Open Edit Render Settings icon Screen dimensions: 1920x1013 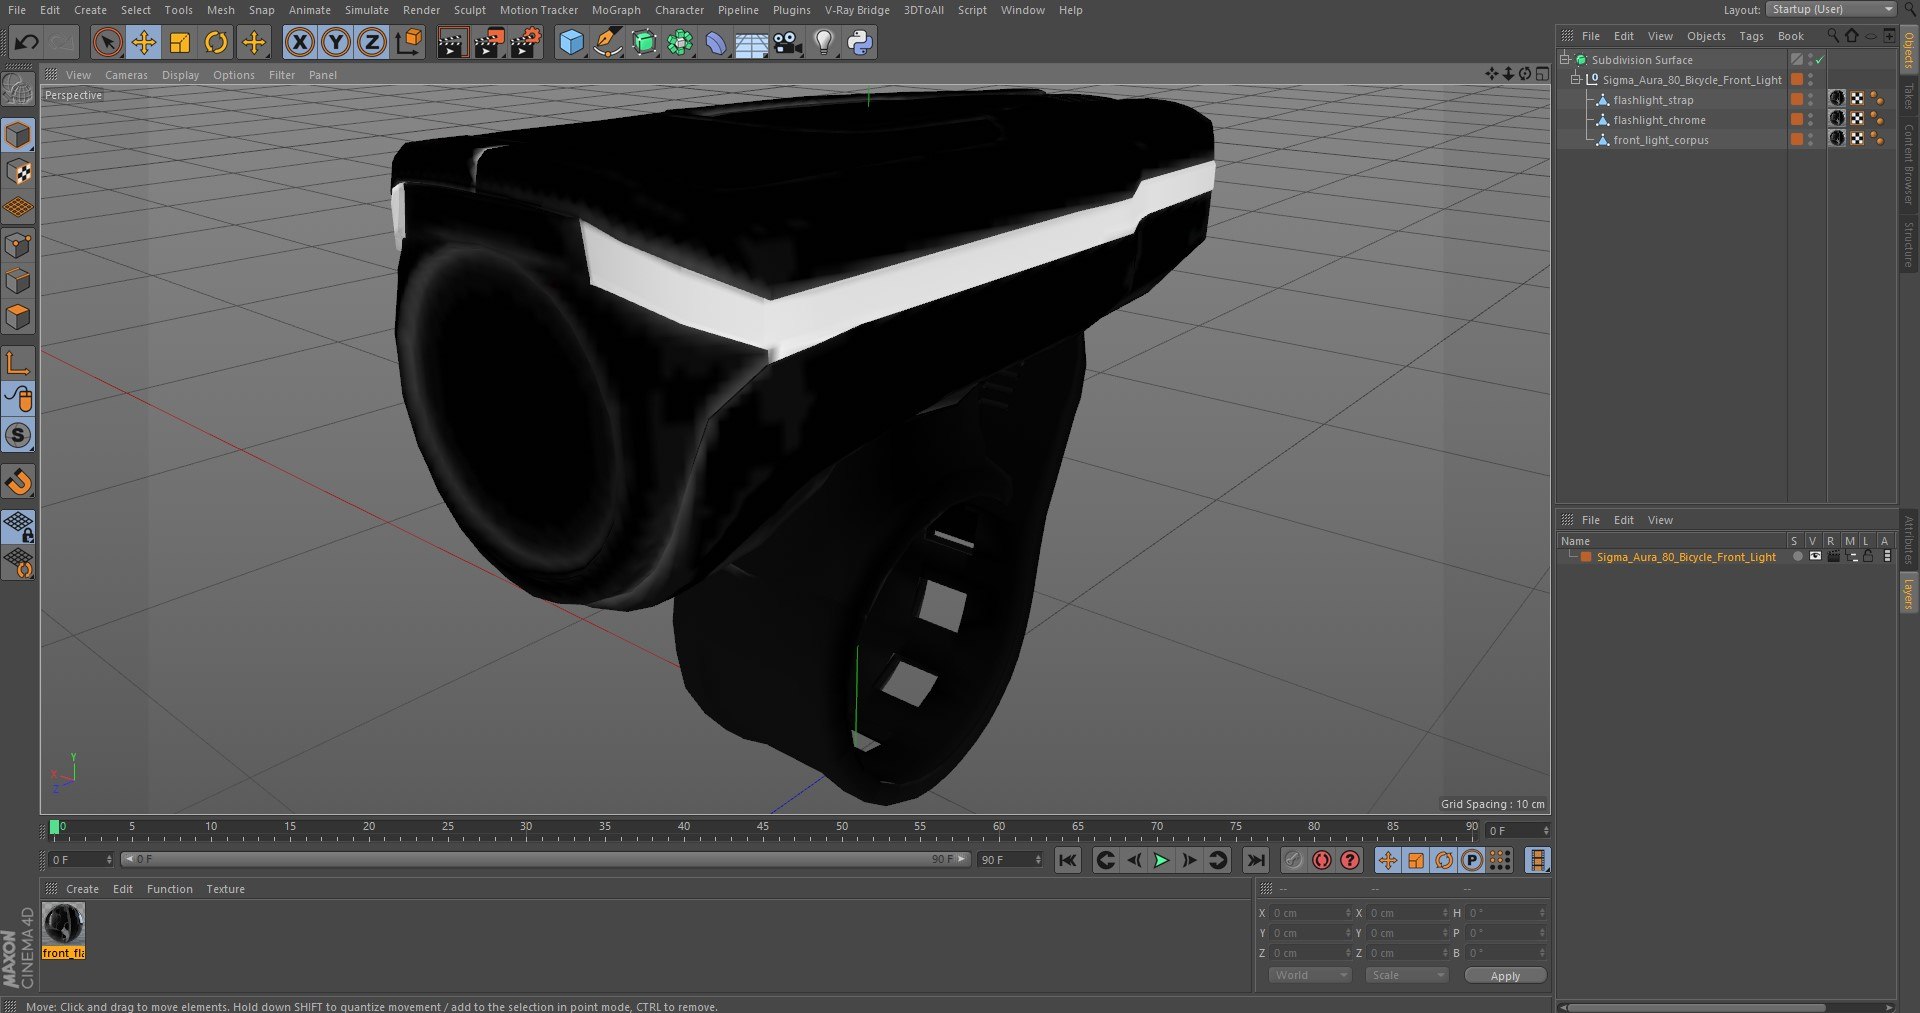[525, 42]
